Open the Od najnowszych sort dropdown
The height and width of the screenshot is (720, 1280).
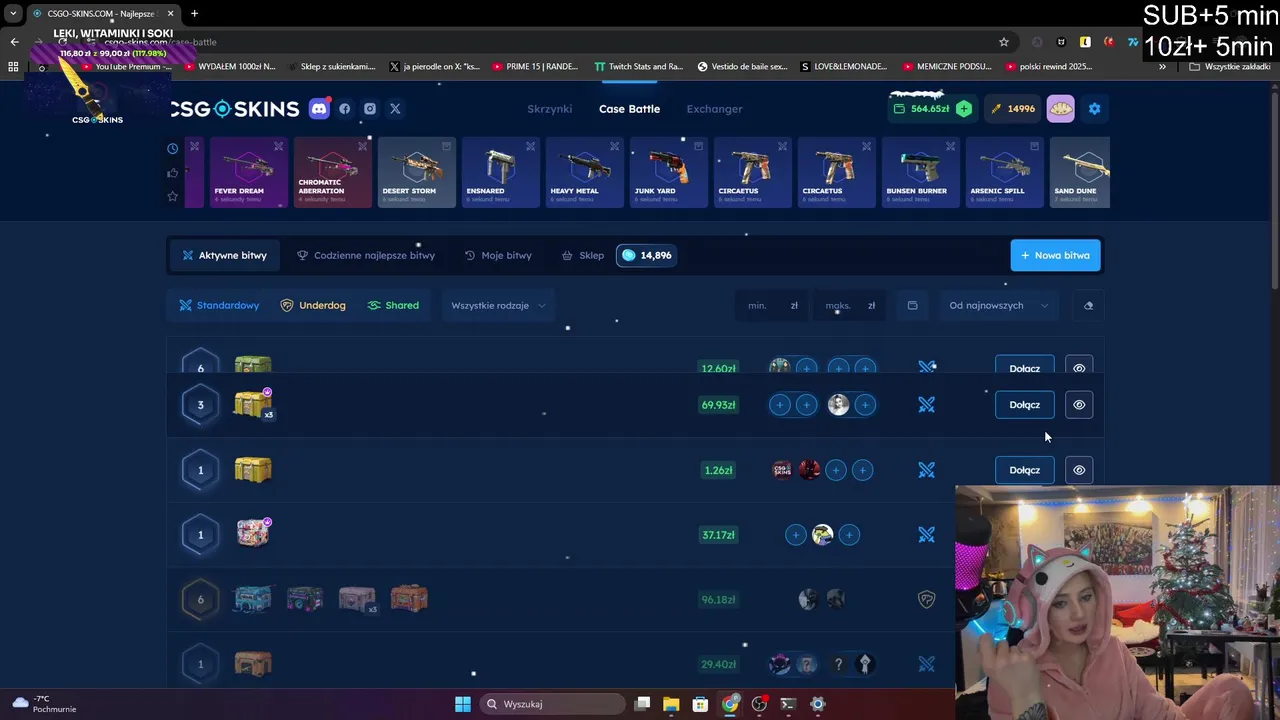(998, 305)
